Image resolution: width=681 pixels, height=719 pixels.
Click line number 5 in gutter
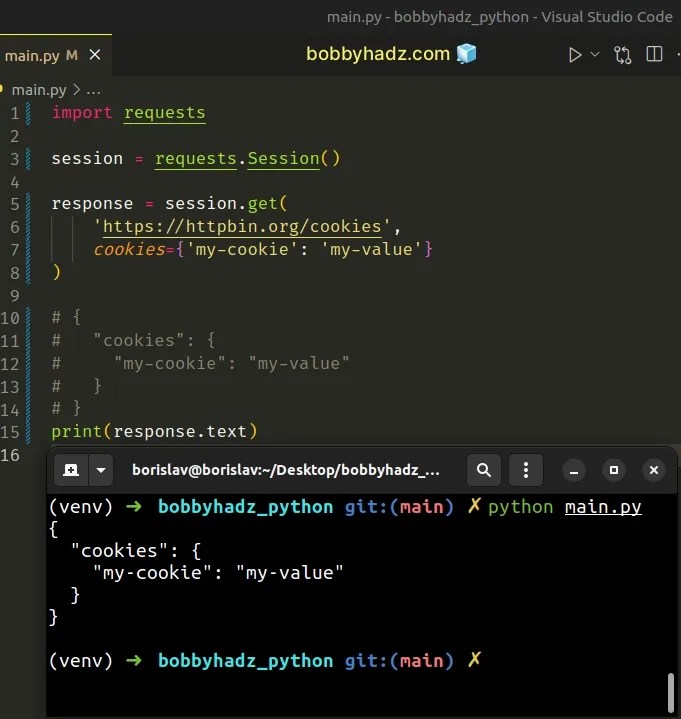[15, 204]
